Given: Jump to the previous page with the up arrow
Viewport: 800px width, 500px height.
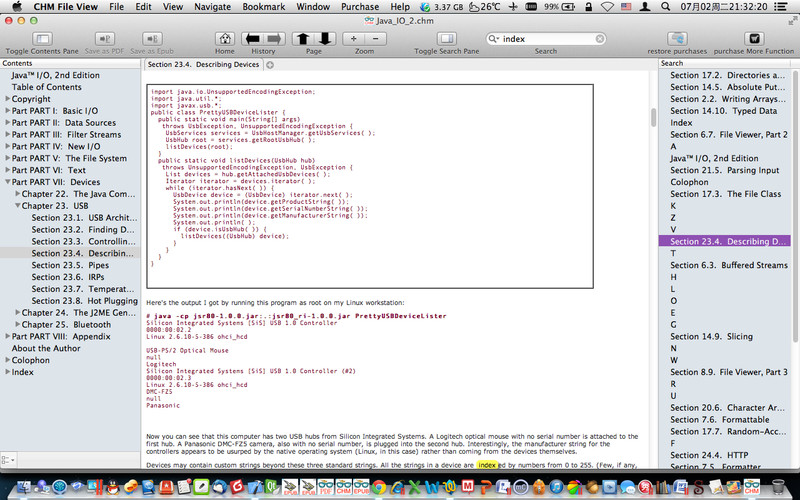Looking at the screenshot, I should coord(303,38).
